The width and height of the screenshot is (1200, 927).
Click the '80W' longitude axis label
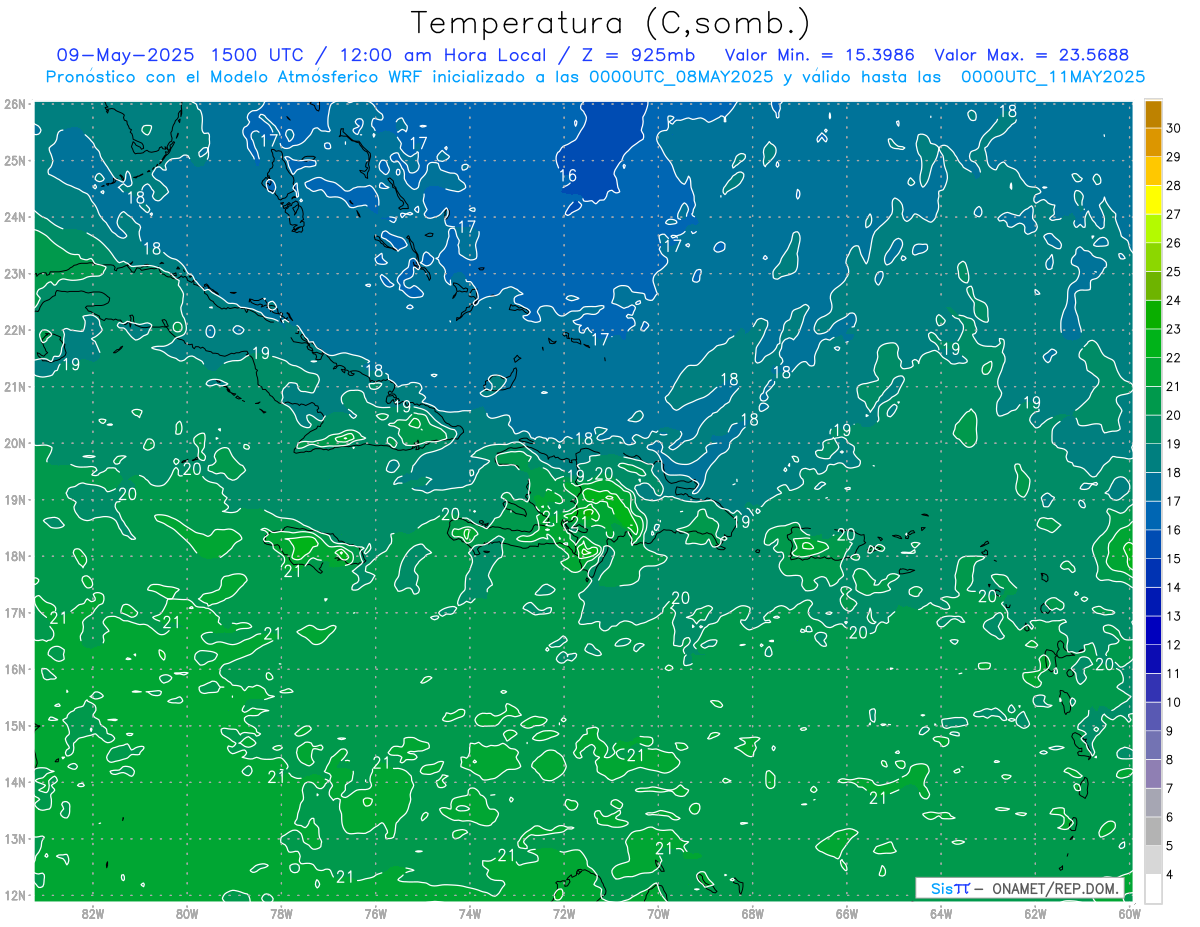tap(187, 912)
